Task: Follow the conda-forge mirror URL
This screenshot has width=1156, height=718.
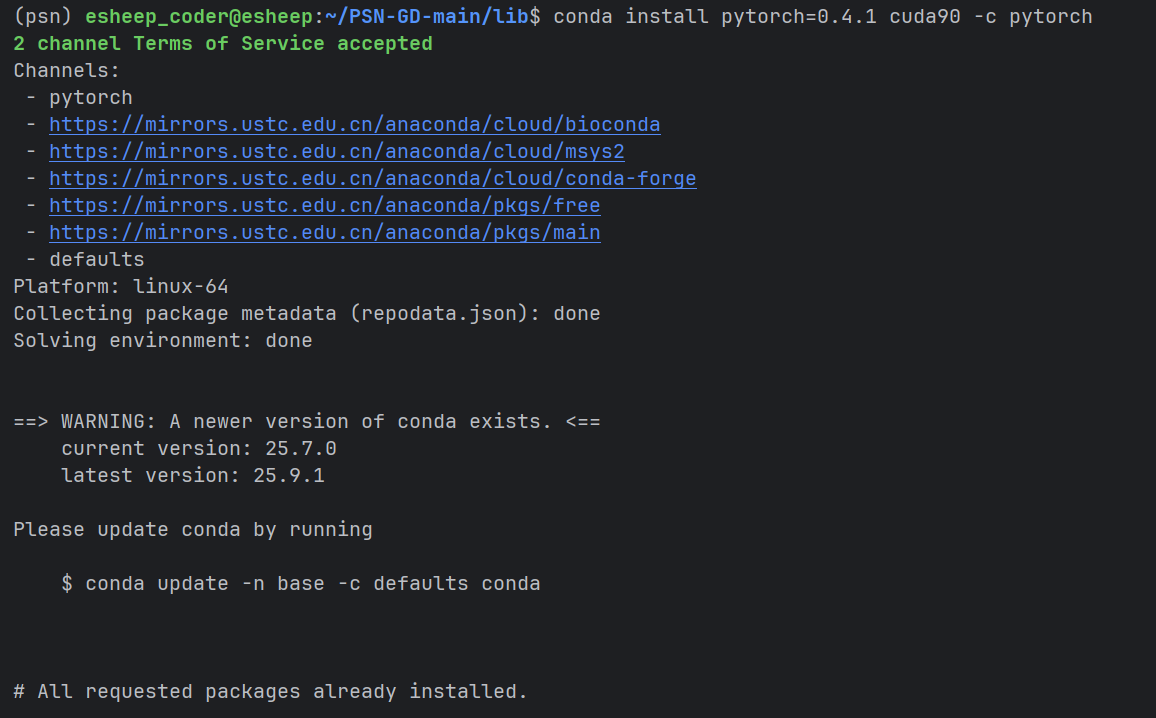Action: coord(372,179)
